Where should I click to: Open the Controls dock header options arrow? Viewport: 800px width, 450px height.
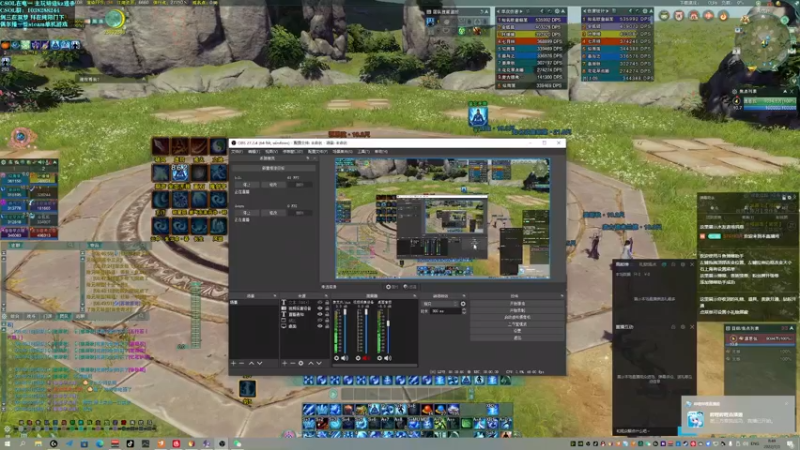(562, 296)
